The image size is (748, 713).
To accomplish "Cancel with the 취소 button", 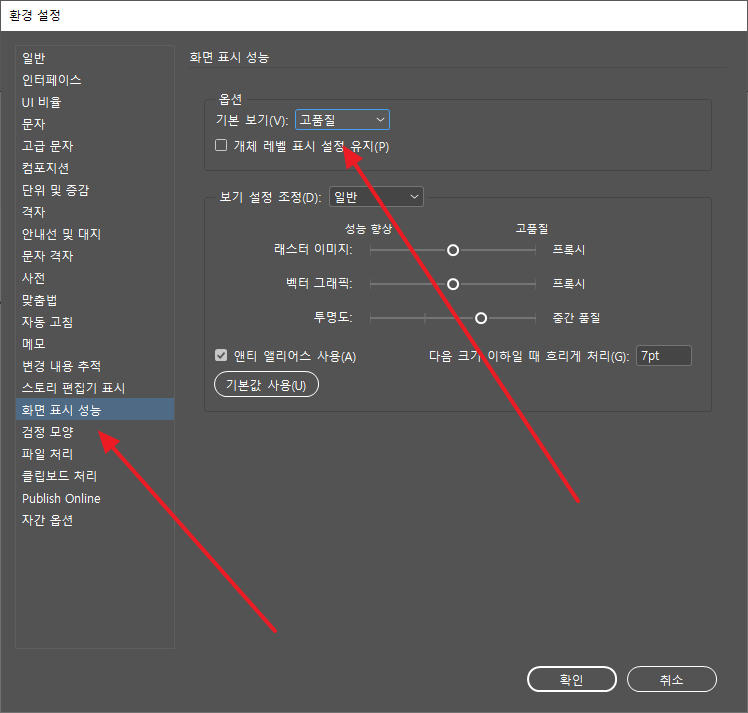I will tap(671, 679).
